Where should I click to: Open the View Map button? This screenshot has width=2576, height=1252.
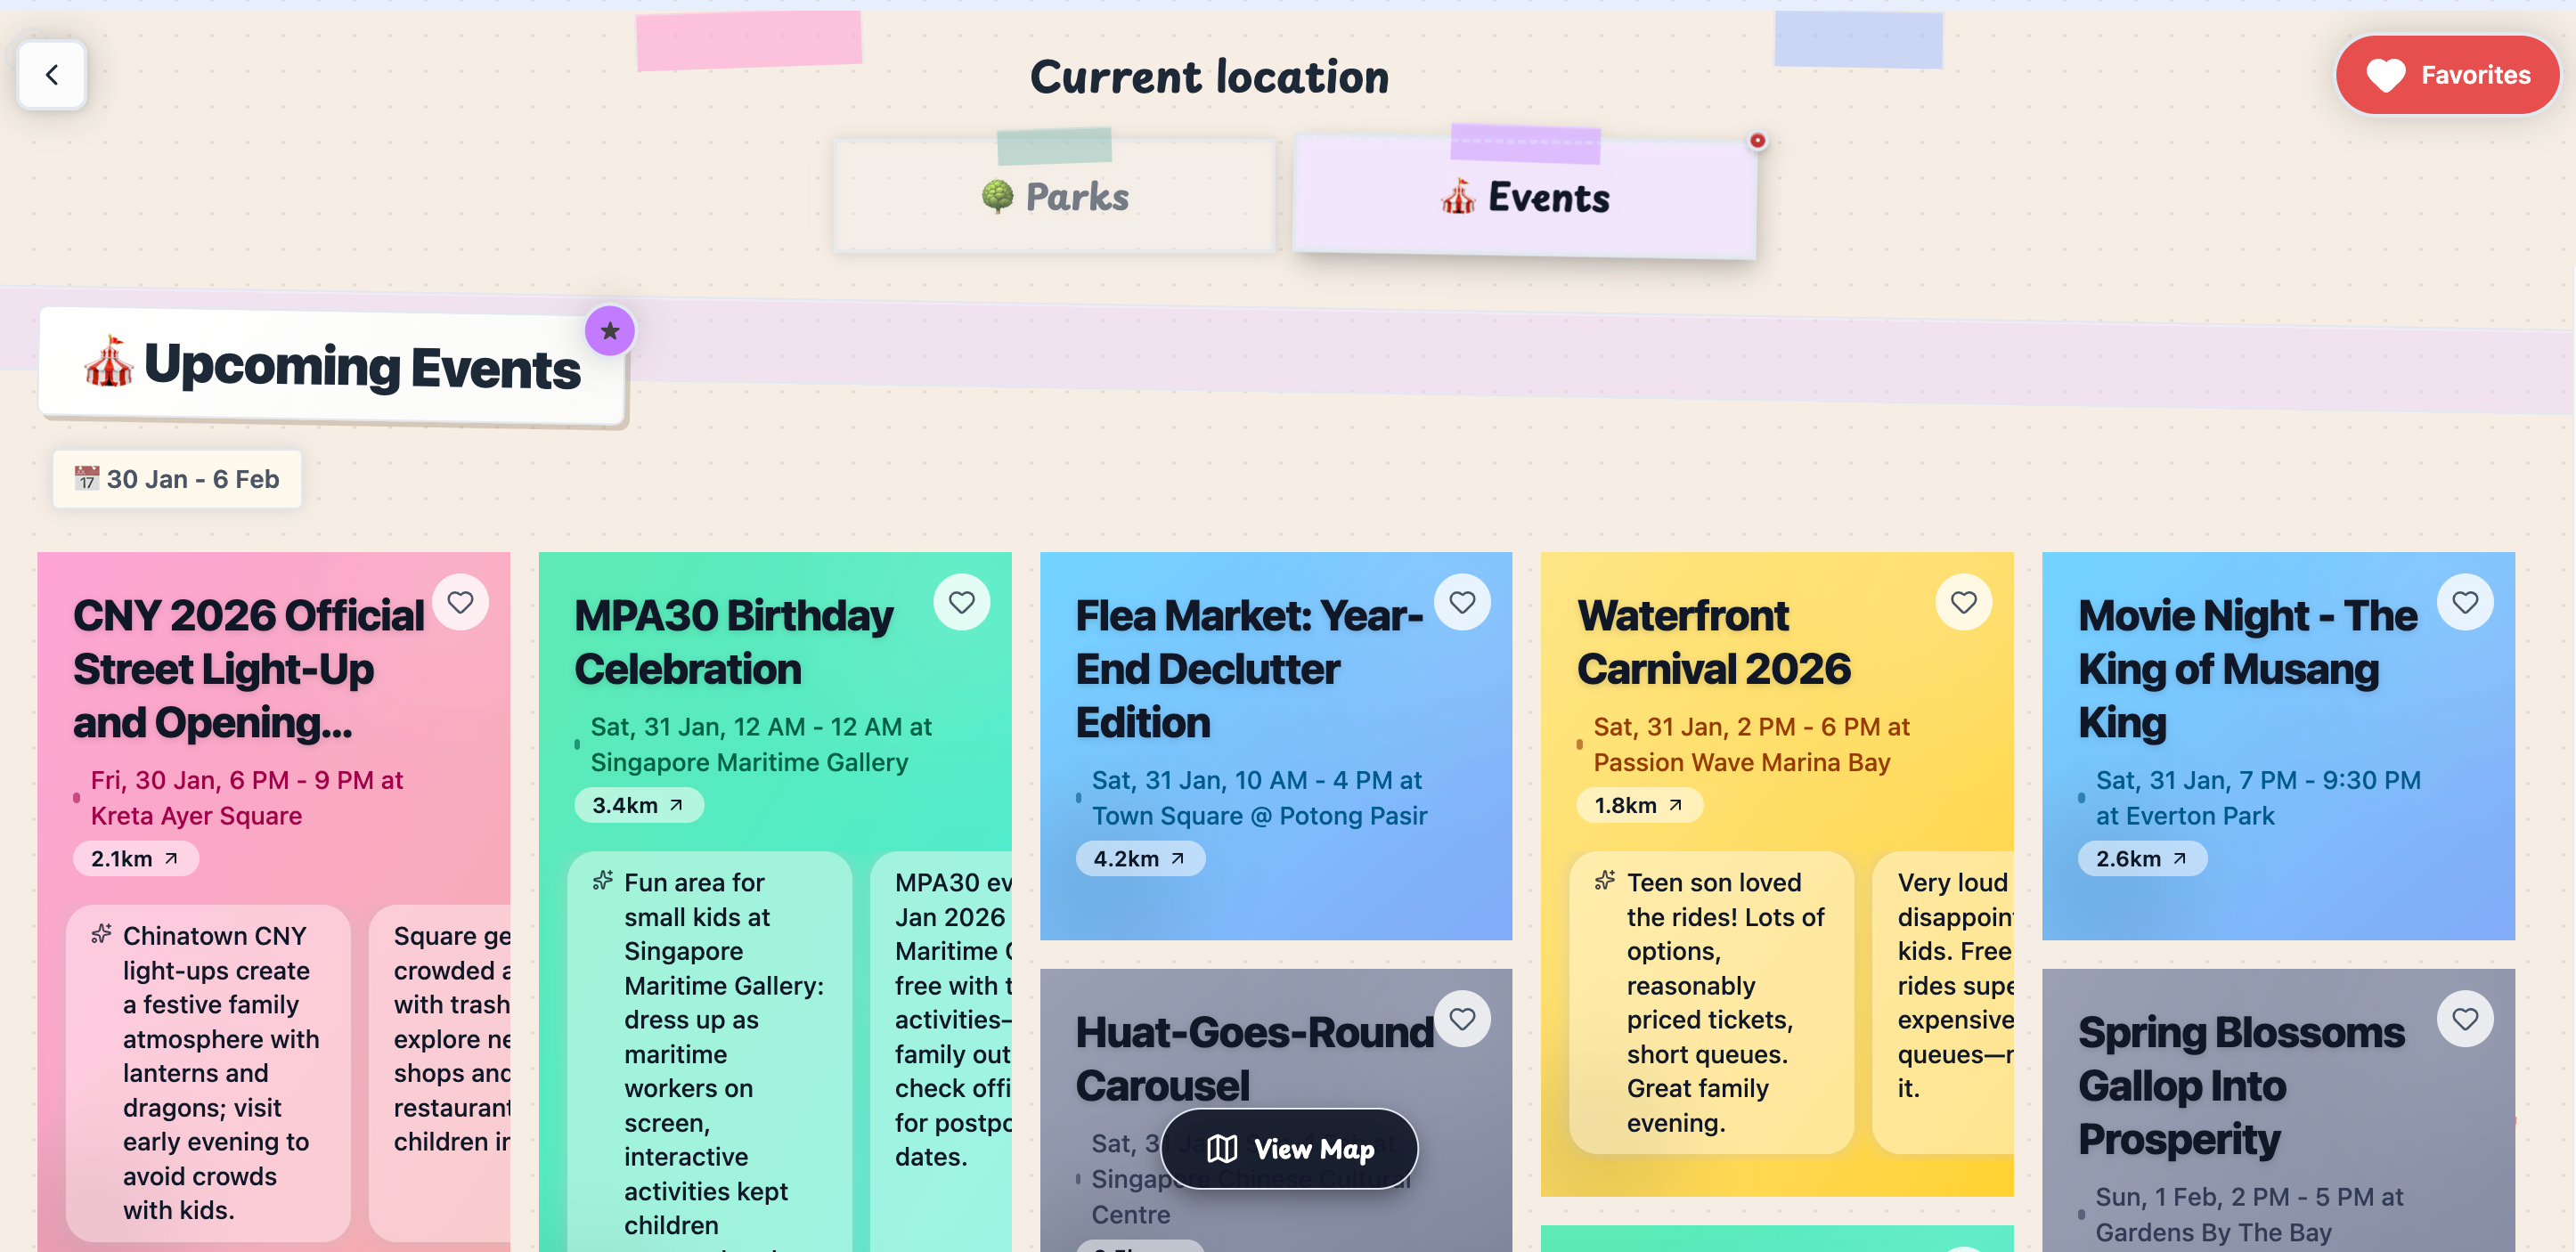(x=1289, y=1149)
